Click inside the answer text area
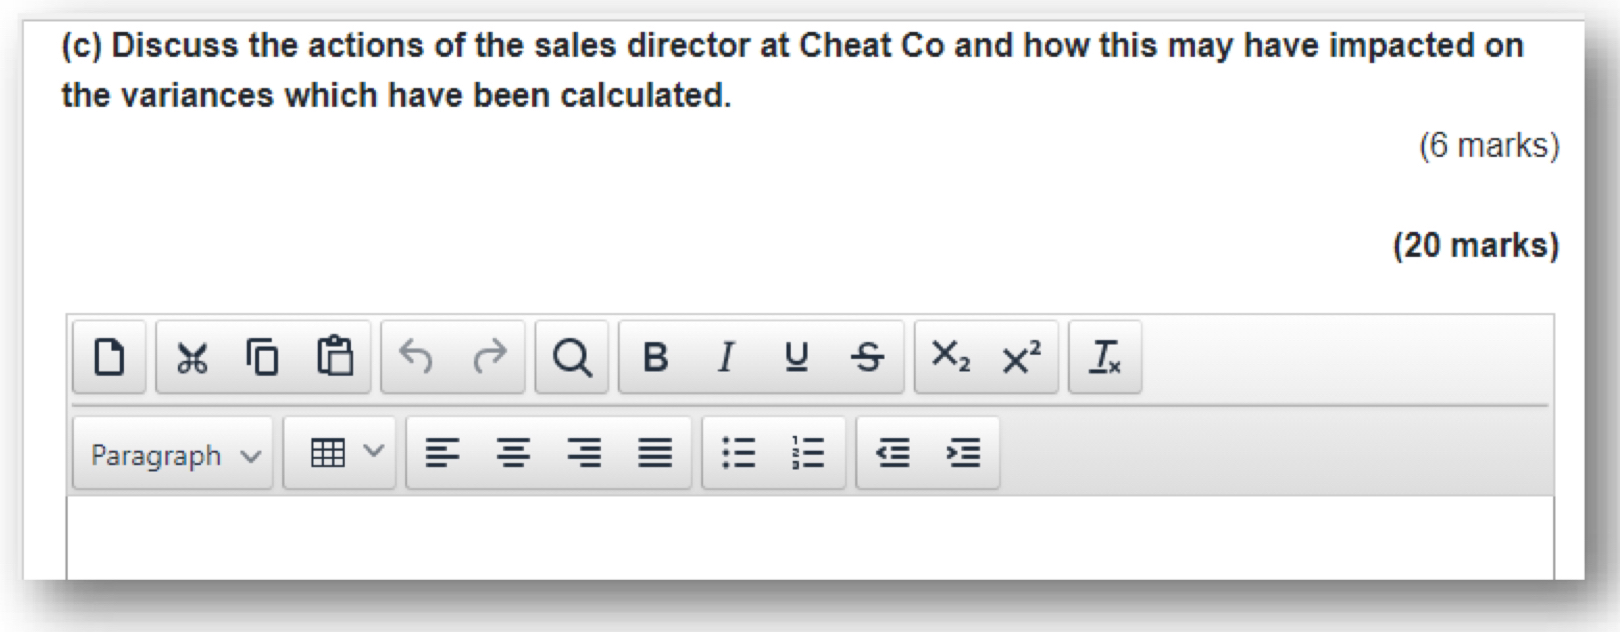The height and width of the screenshot is (632, 1620). pyautogui.click(x=810, y=538)
